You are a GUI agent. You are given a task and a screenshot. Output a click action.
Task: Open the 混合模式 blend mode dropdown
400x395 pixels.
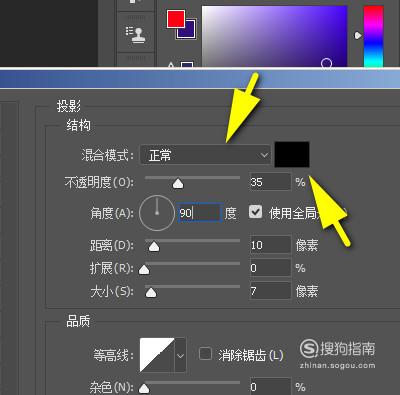(205, 155)
